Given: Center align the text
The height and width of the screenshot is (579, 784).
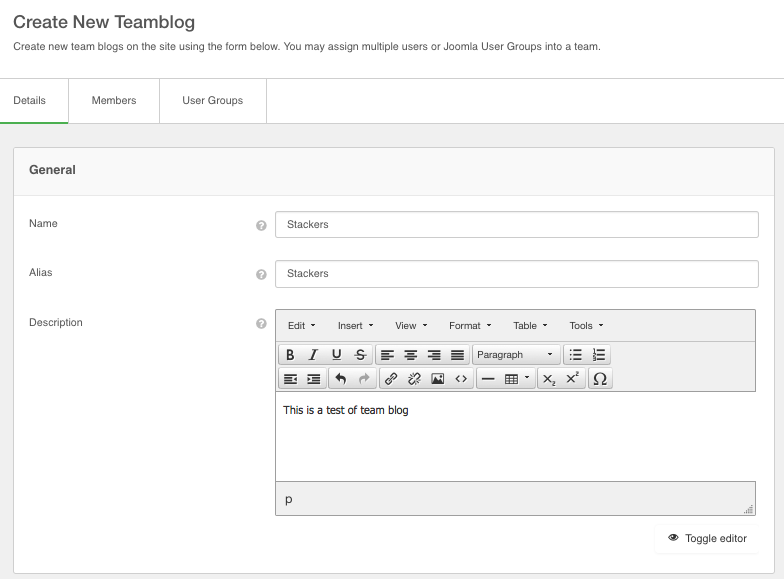Looking at the screenshot, I should tap(410, 354).
